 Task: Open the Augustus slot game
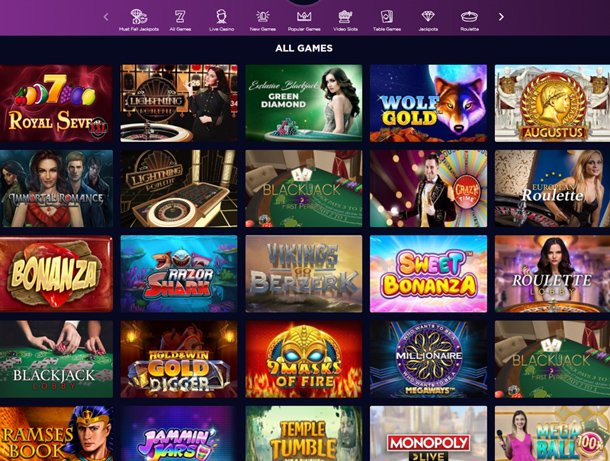tap(552, 103)
